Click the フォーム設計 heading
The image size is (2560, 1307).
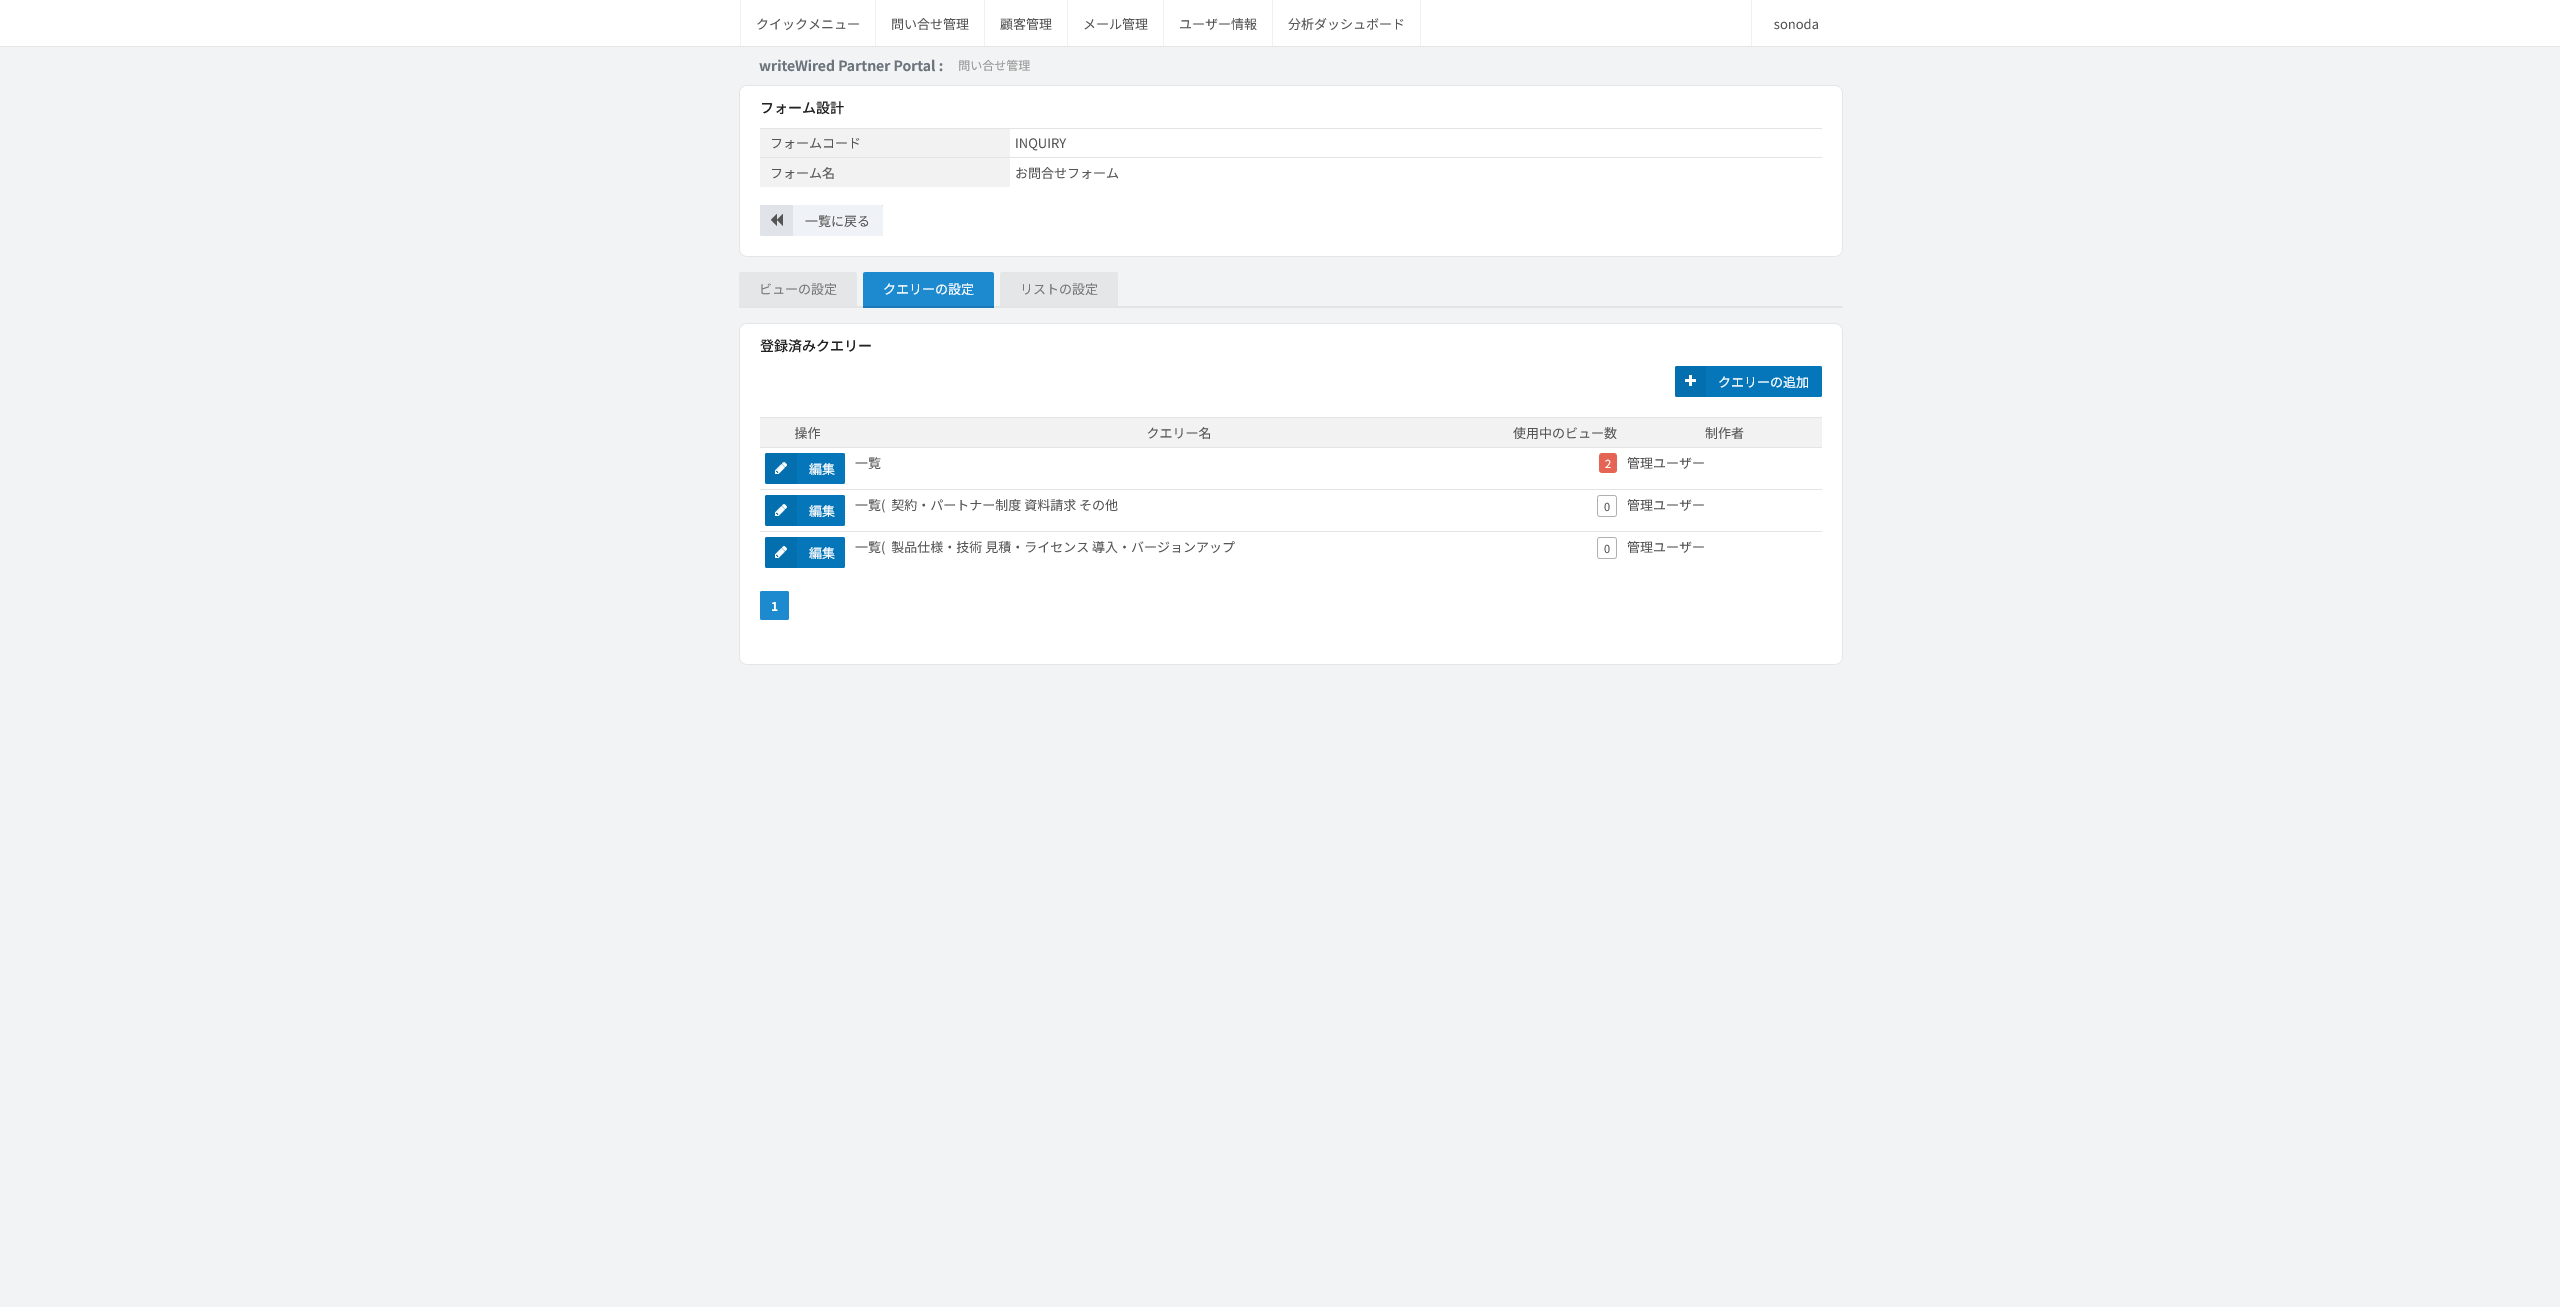802,108
